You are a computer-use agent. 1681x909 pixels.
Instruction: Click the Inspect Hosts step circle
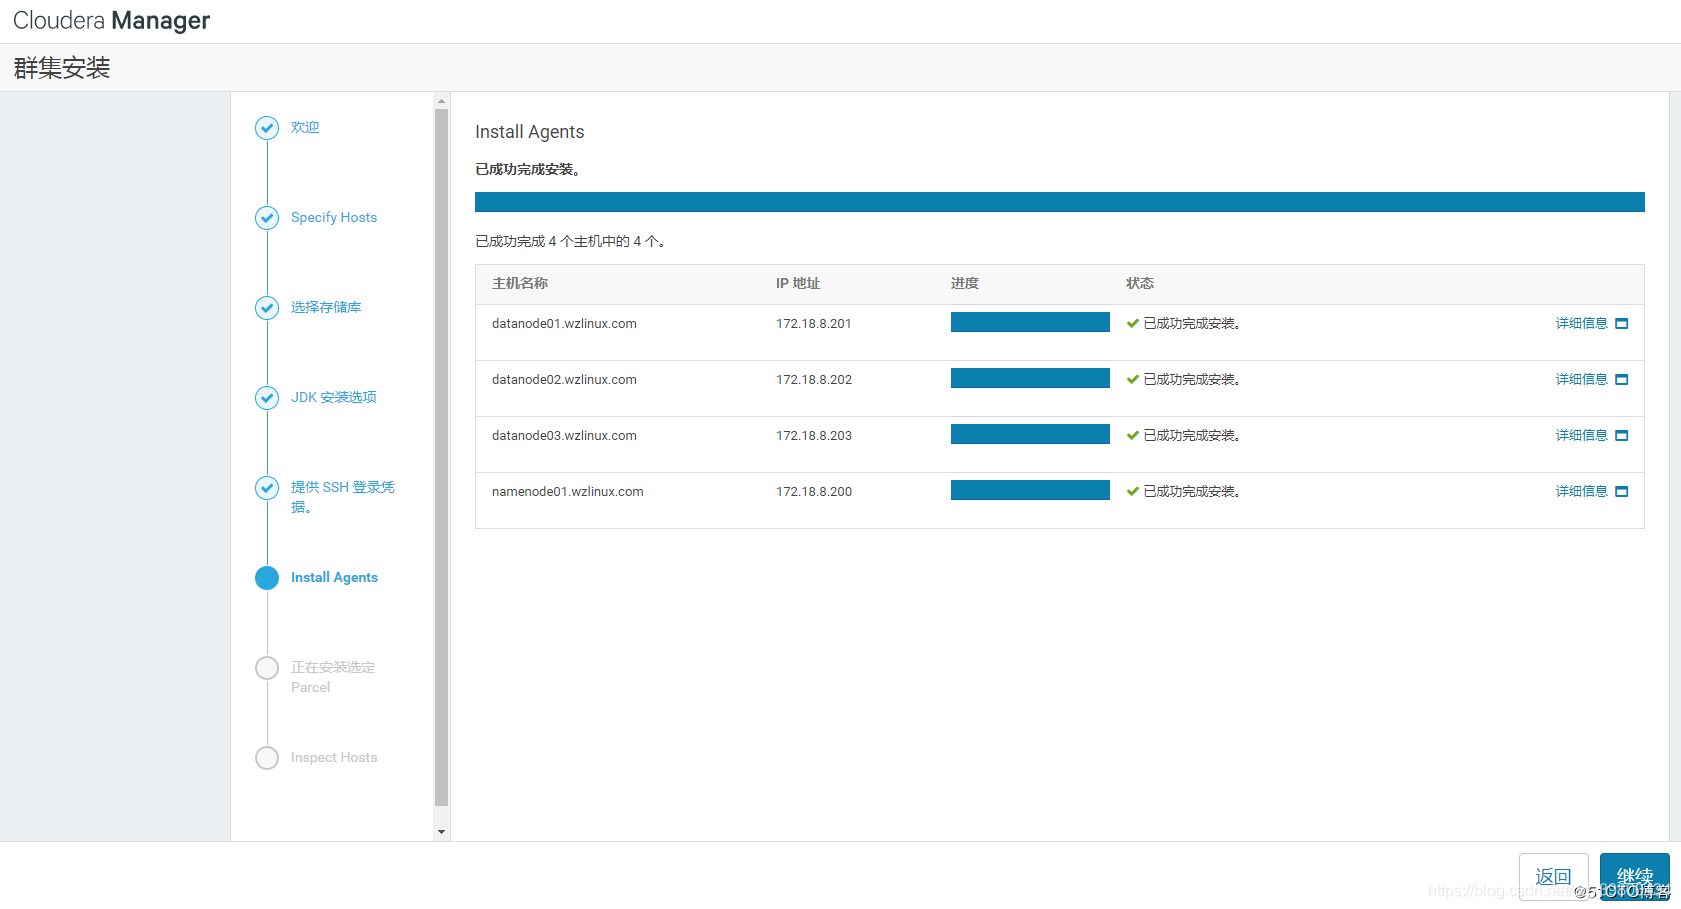[267, 758]
